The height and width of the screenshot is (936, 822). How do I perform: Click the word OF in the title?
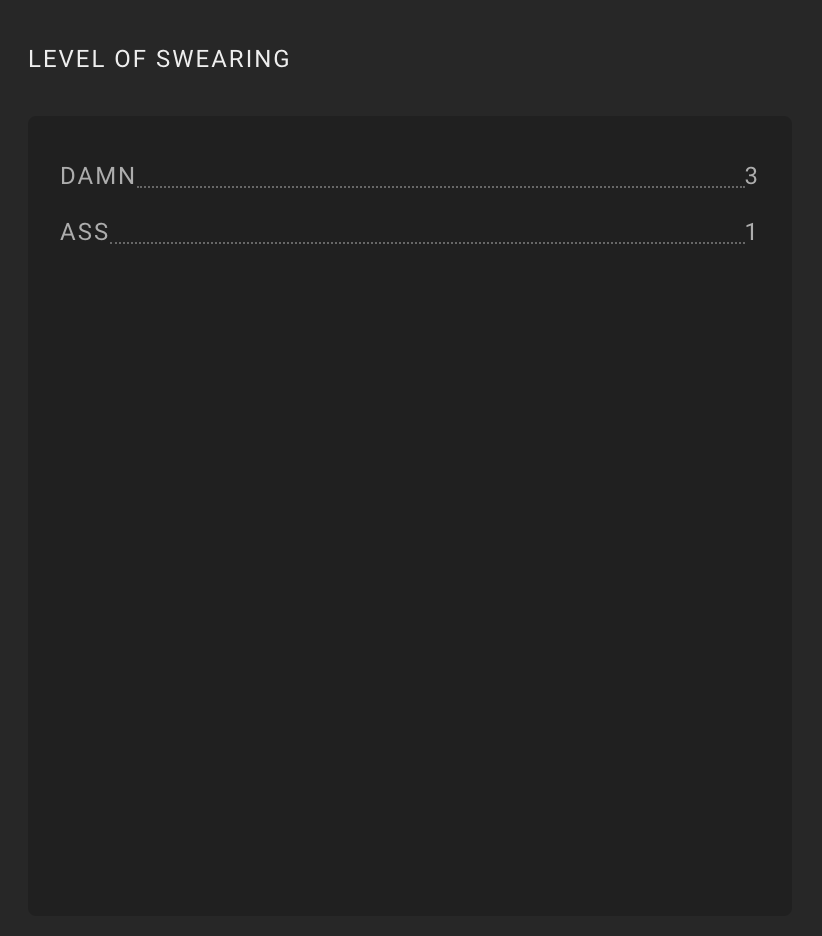(x=130, y=59)
